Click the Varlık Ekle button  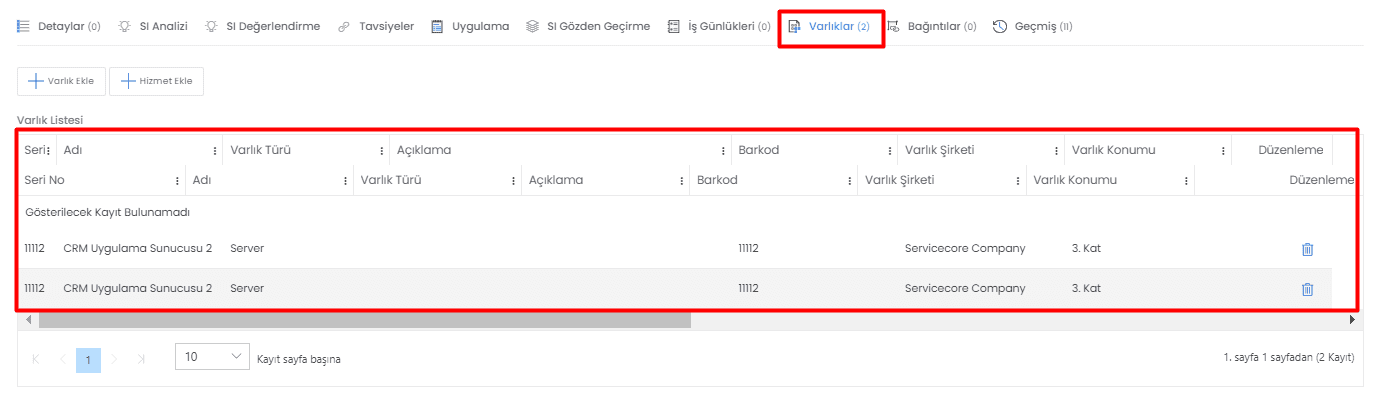[61, 81]
